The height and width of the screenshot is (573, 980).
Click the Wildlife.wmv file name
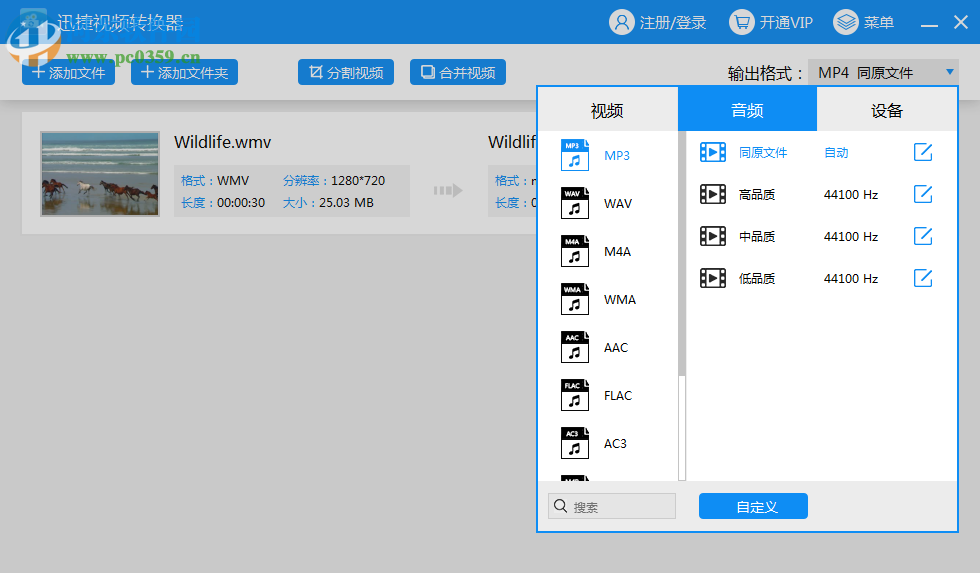(222, 142)
